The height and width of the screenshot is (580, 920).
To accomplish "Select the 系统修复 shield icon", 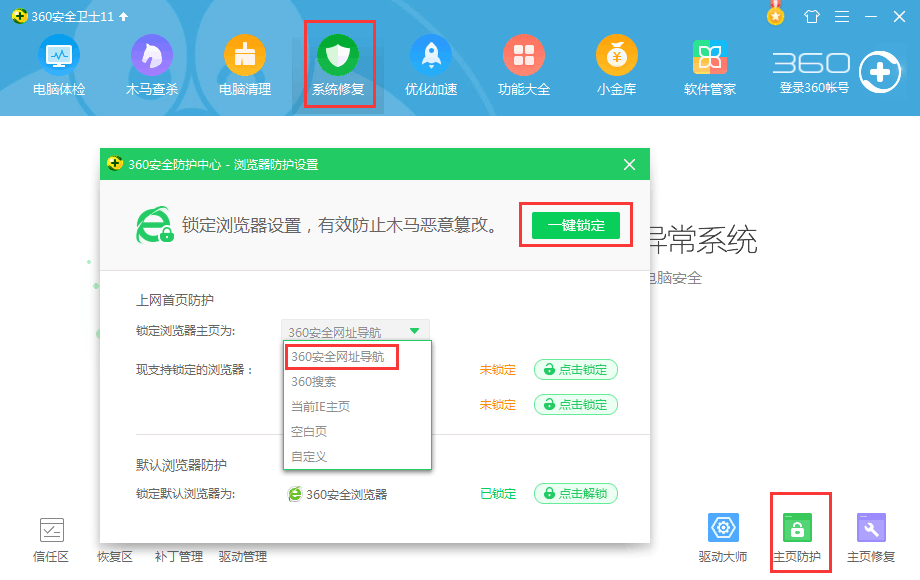I will [x=338, y=55].
